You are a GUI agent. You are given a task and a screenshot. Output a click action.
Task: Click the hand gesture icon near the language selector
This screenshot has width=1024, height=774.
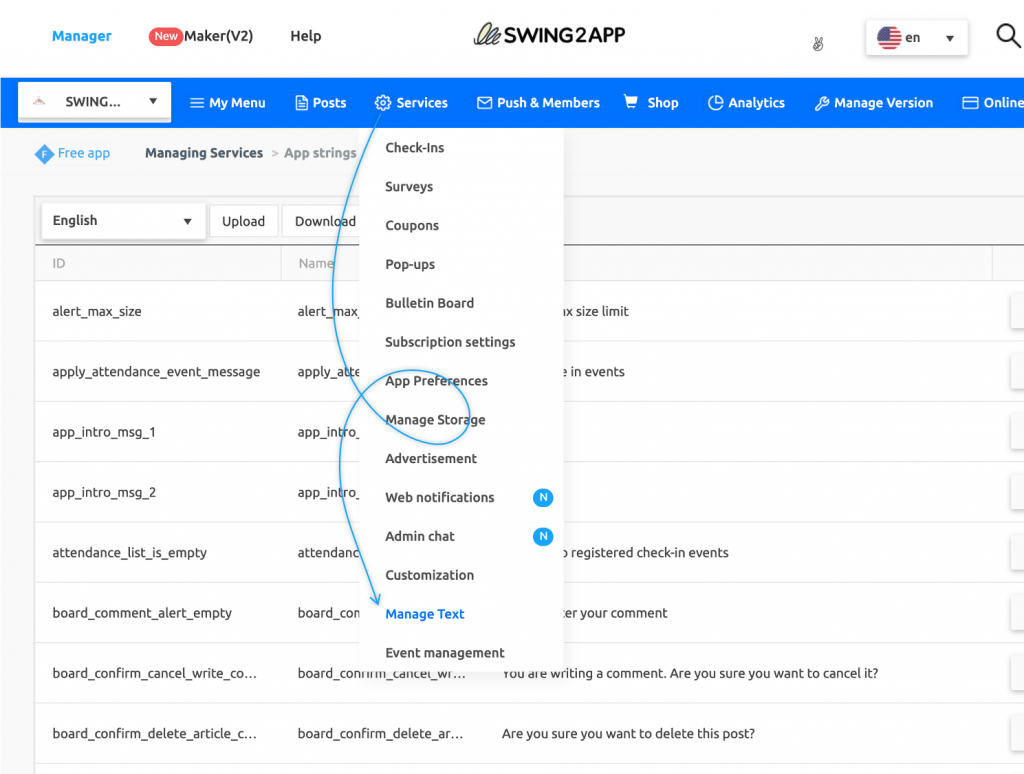click(x=817, y=44)
